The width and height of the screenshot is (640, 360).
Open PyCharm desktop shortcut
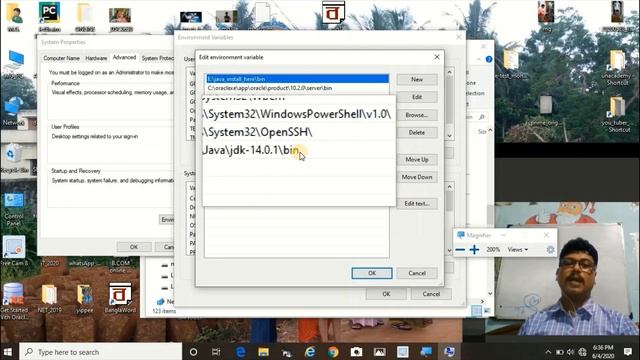coord(49,17)
